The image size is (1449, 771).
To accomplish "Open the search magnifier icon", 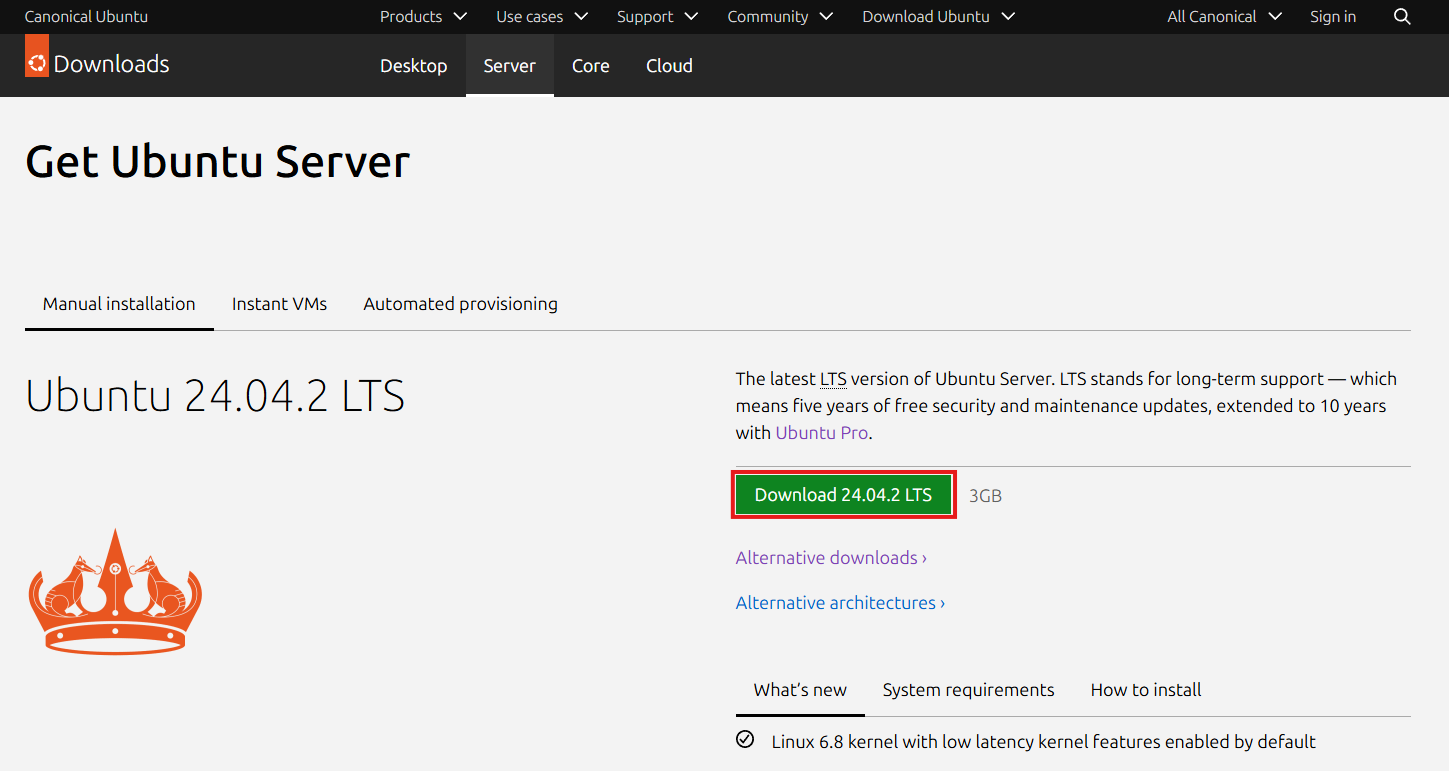I will 1402,17.
